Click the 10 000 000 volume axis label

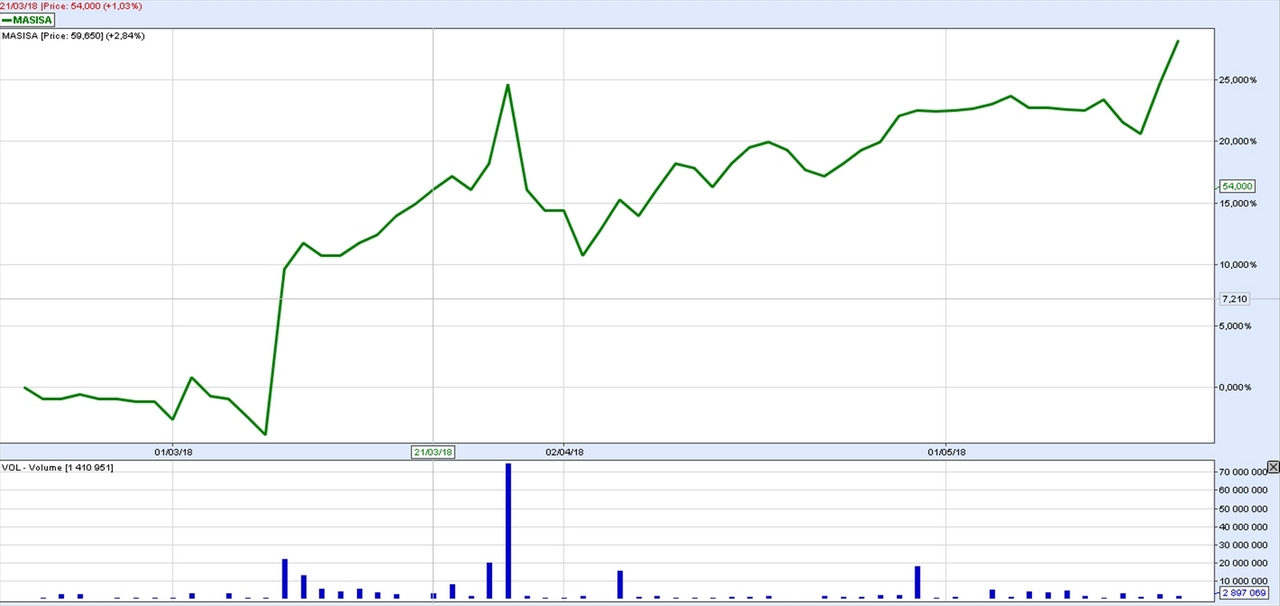[1243, 581]
